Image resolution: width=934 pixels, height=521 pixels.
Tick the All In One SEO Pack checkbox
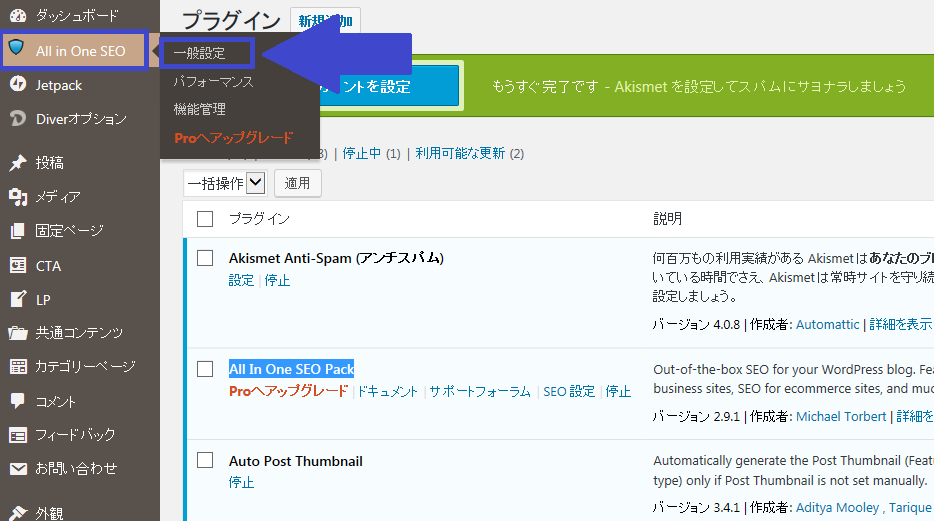[205, 369]
